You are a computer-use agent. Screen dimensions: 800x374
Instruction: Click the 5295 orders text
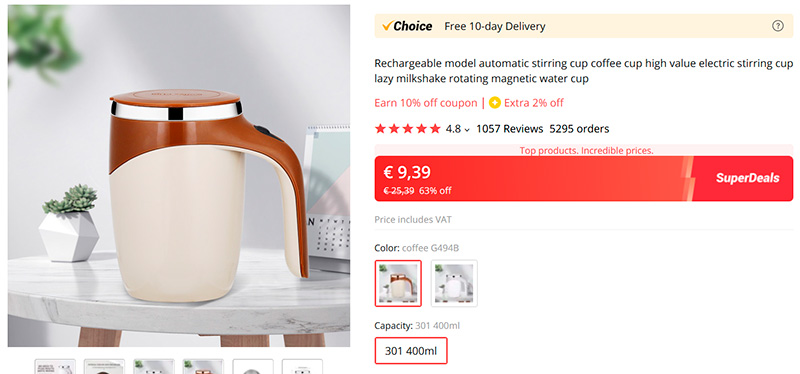coord(579,129)
